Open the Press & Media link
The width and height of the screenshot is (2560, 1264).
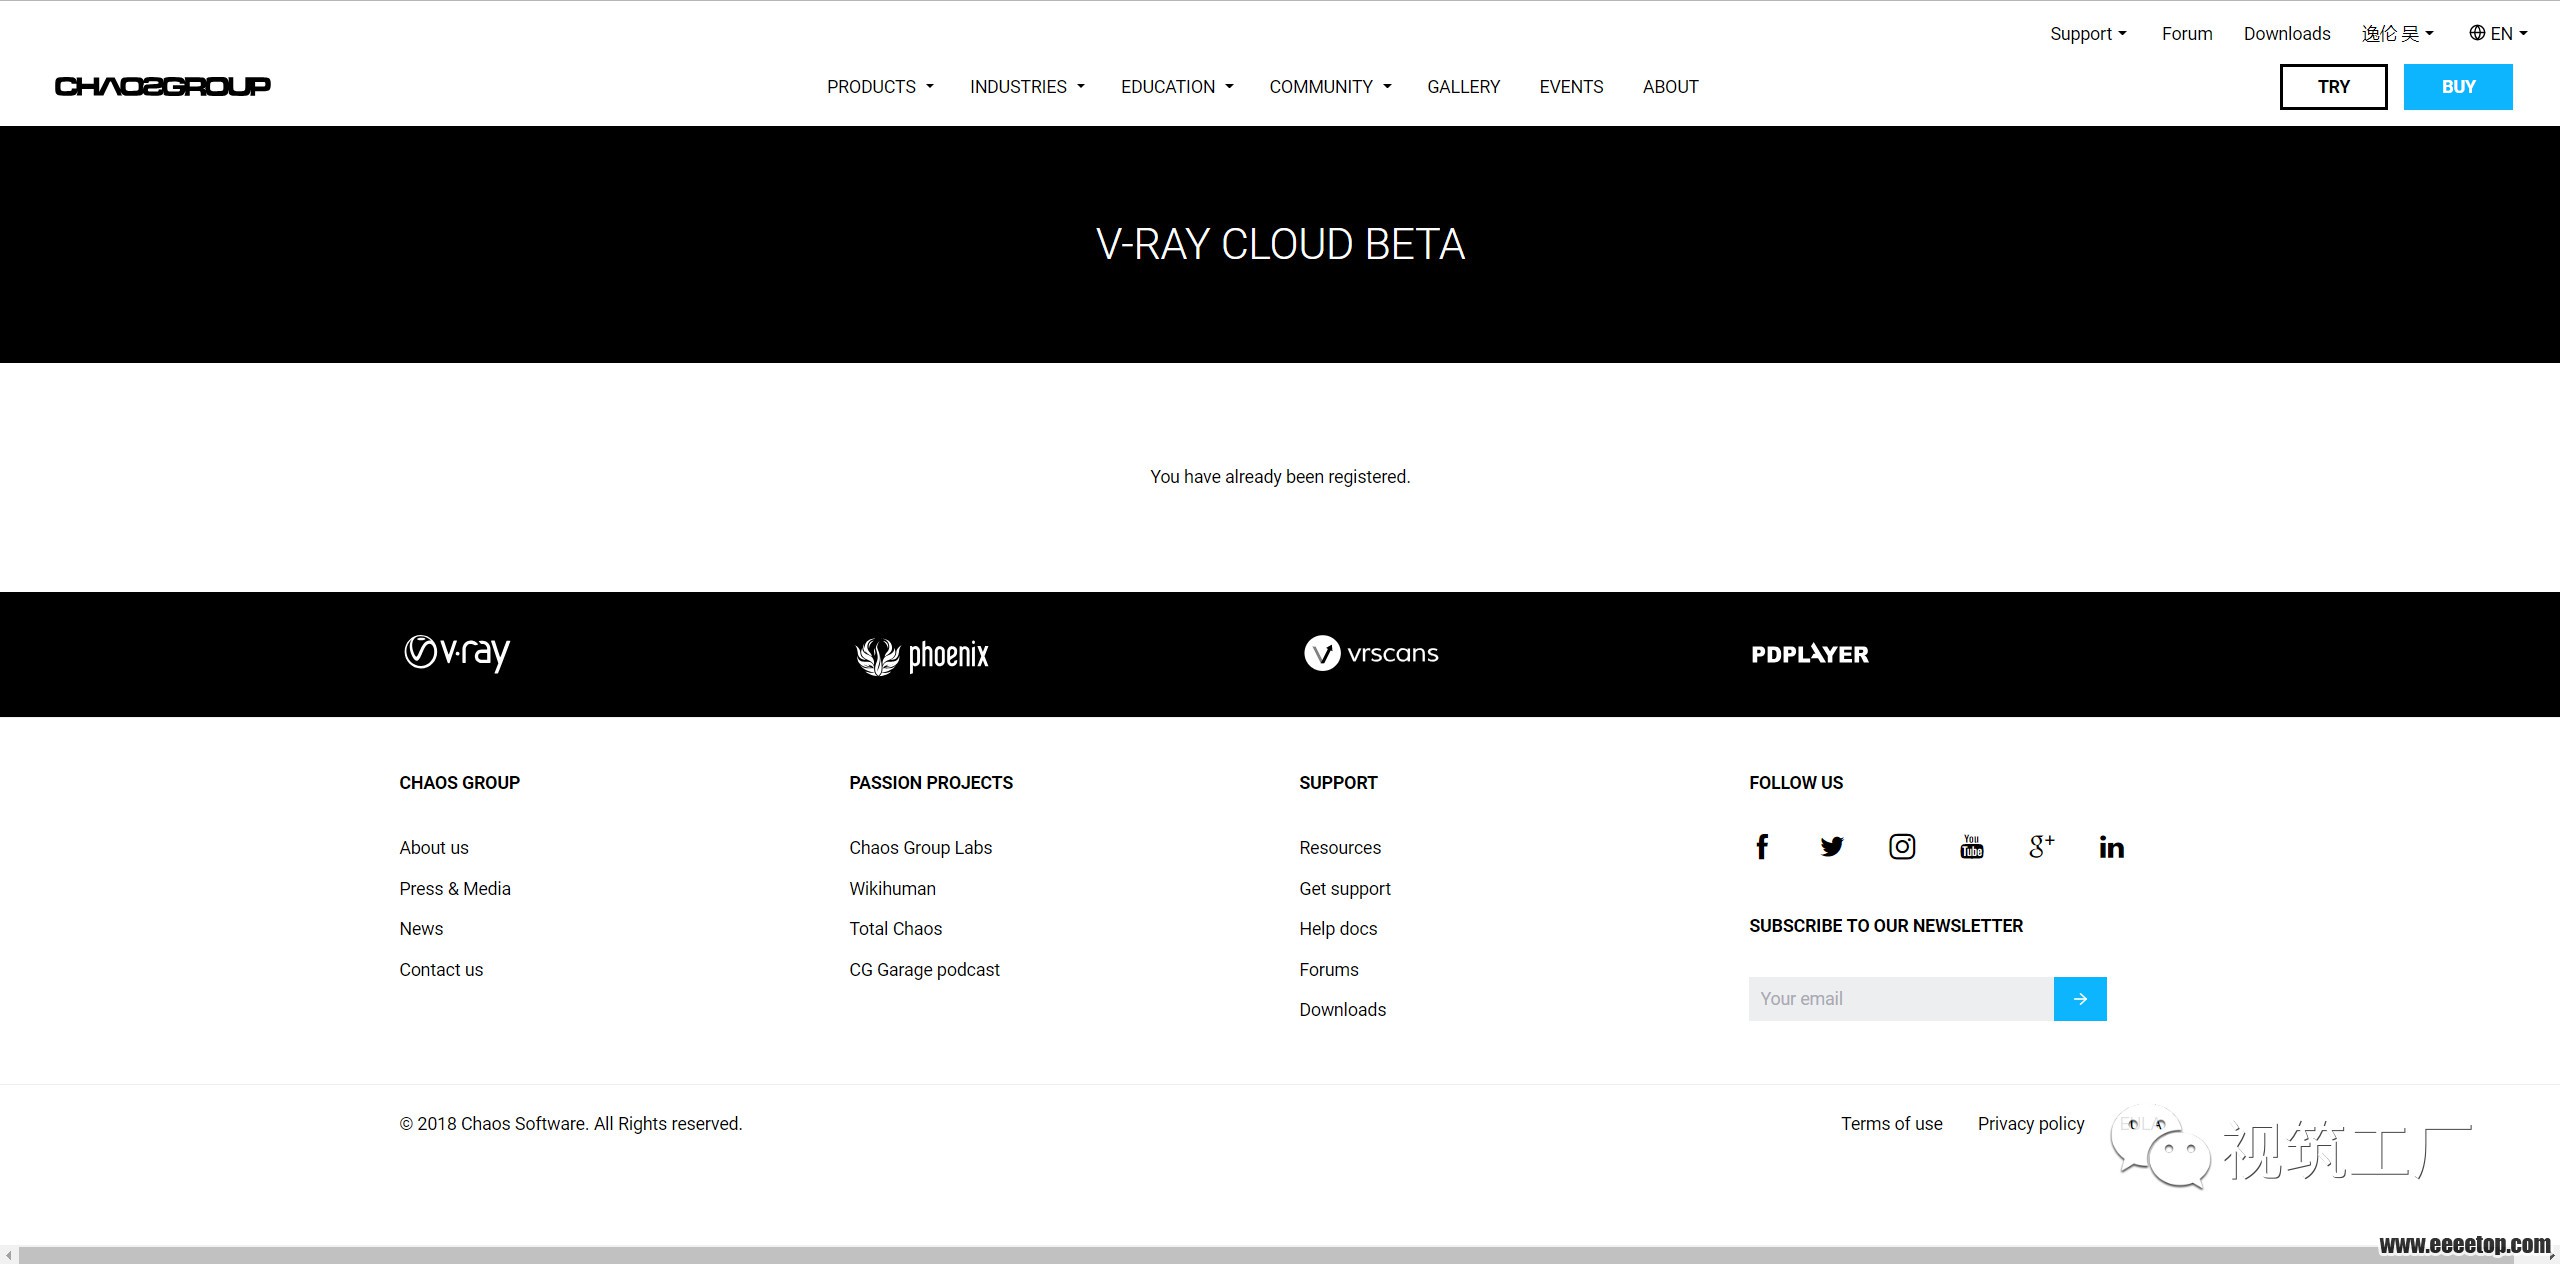click(x=455, y=889)
